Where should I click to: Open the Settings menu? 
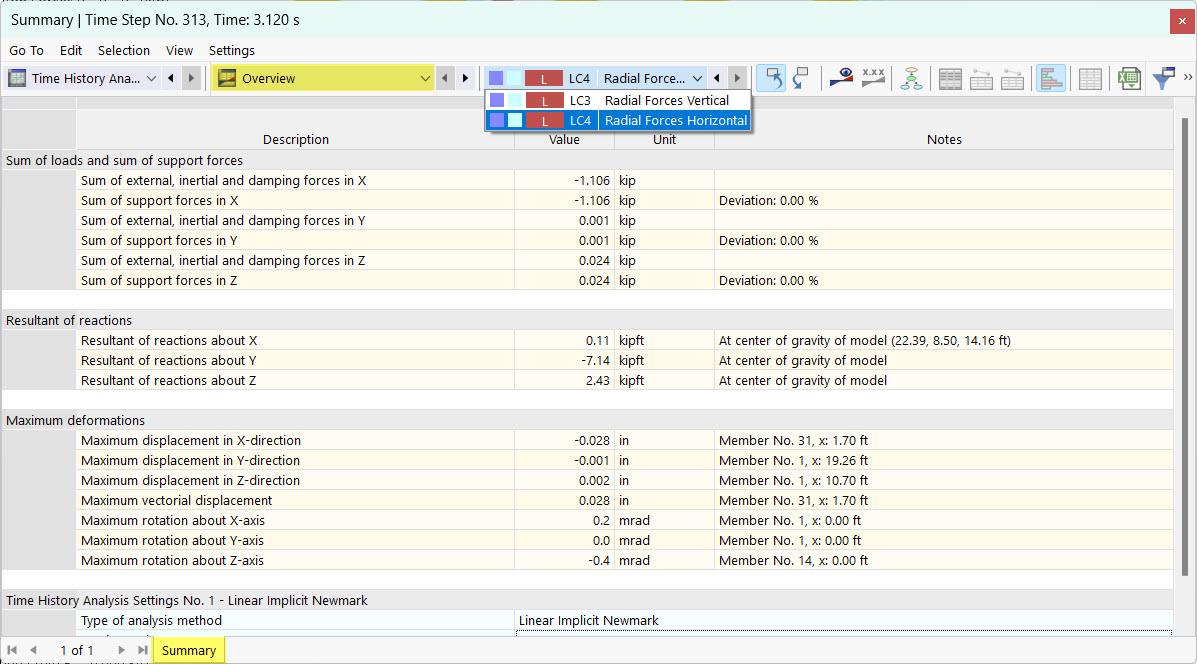(x=231, y=50)
